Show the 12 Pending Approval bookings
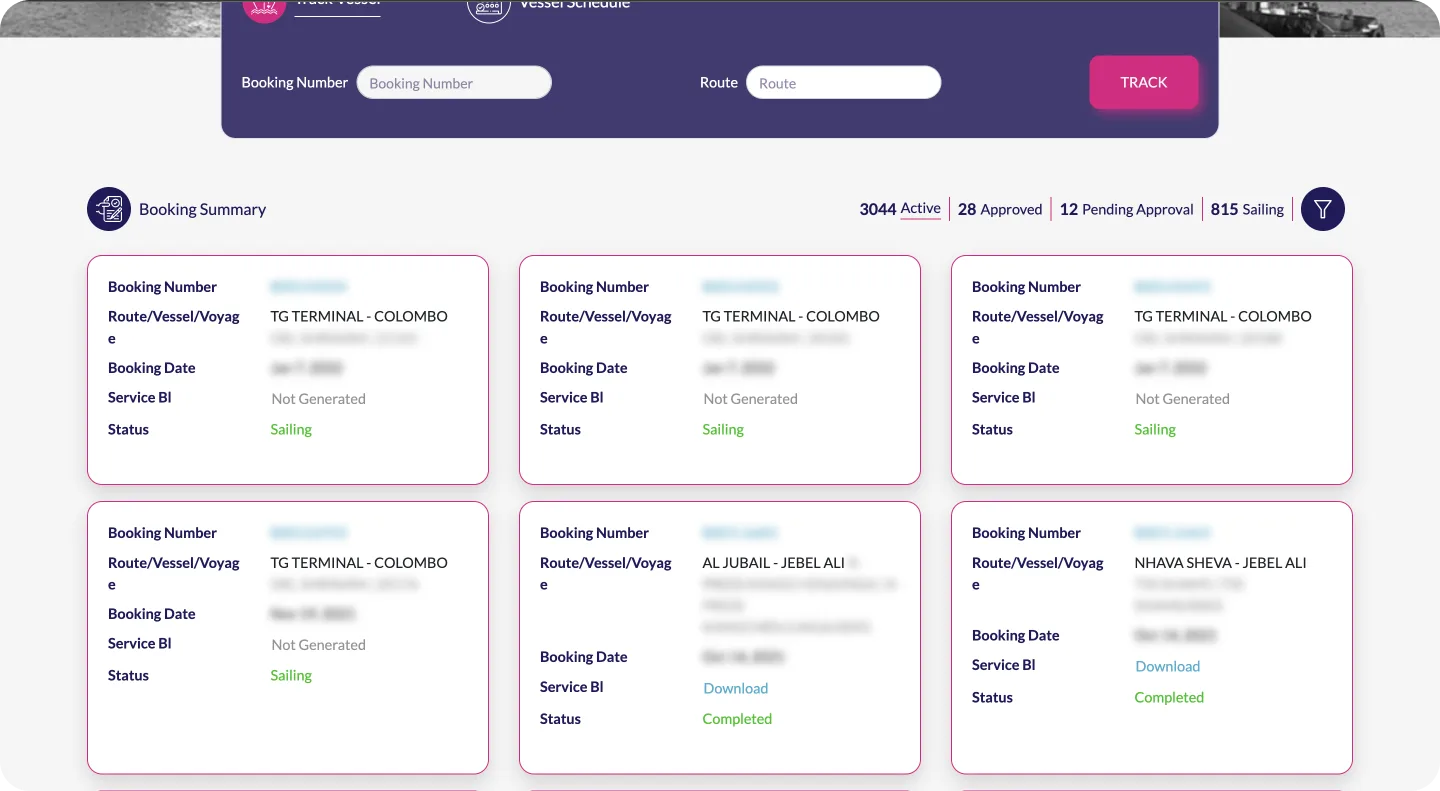This screenshot has height=791, width=1440. pyautogui.click(x=1126, y=209)
